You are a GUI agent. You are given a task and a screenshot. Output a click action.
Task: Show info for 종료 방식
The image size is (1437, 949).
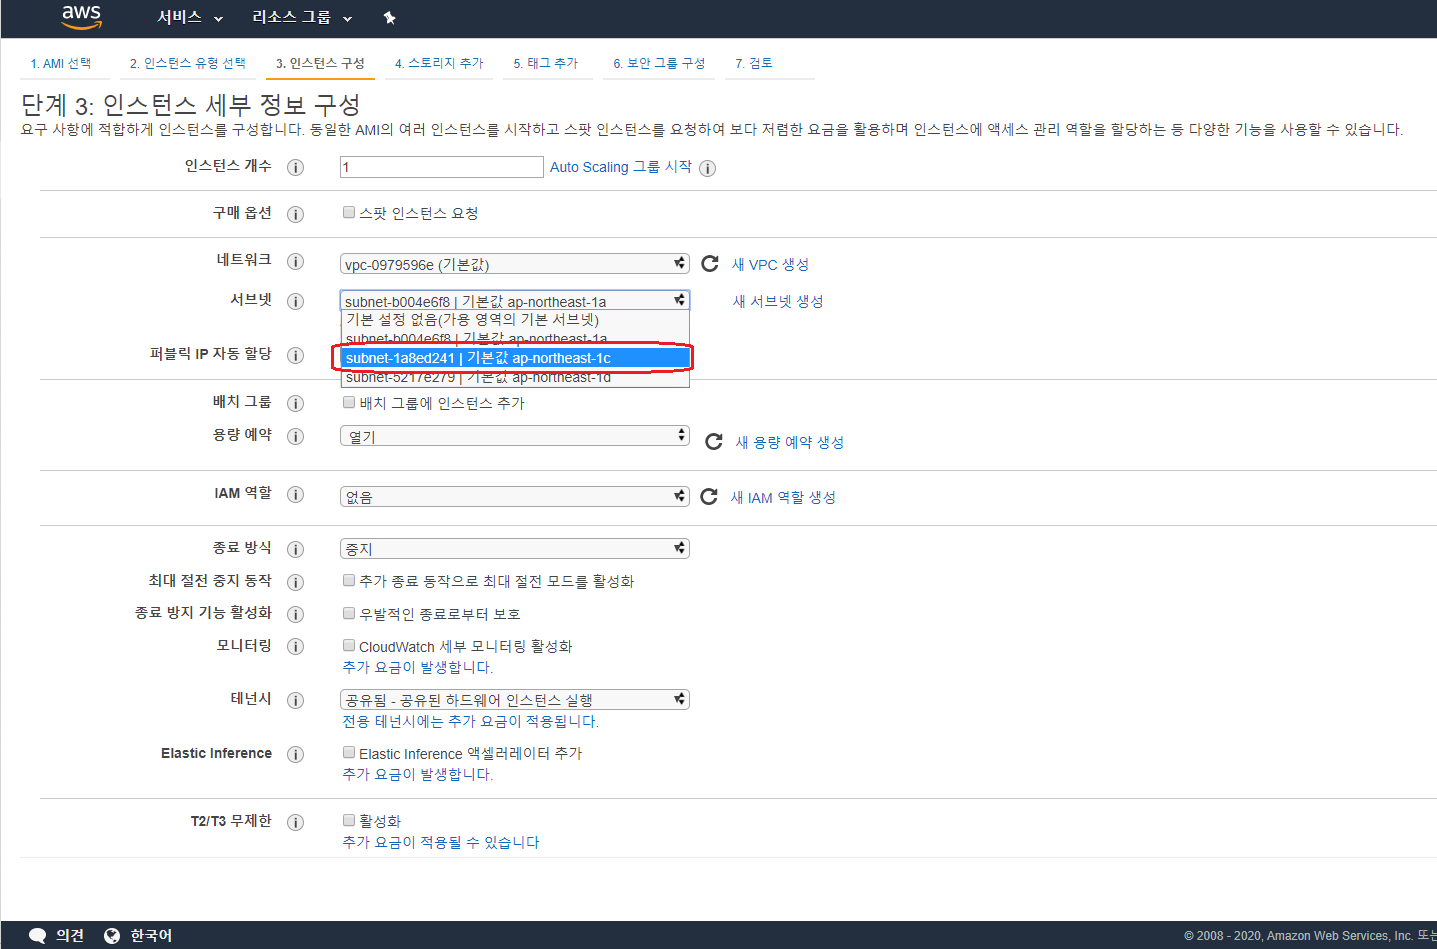click(x=296, y=549)
